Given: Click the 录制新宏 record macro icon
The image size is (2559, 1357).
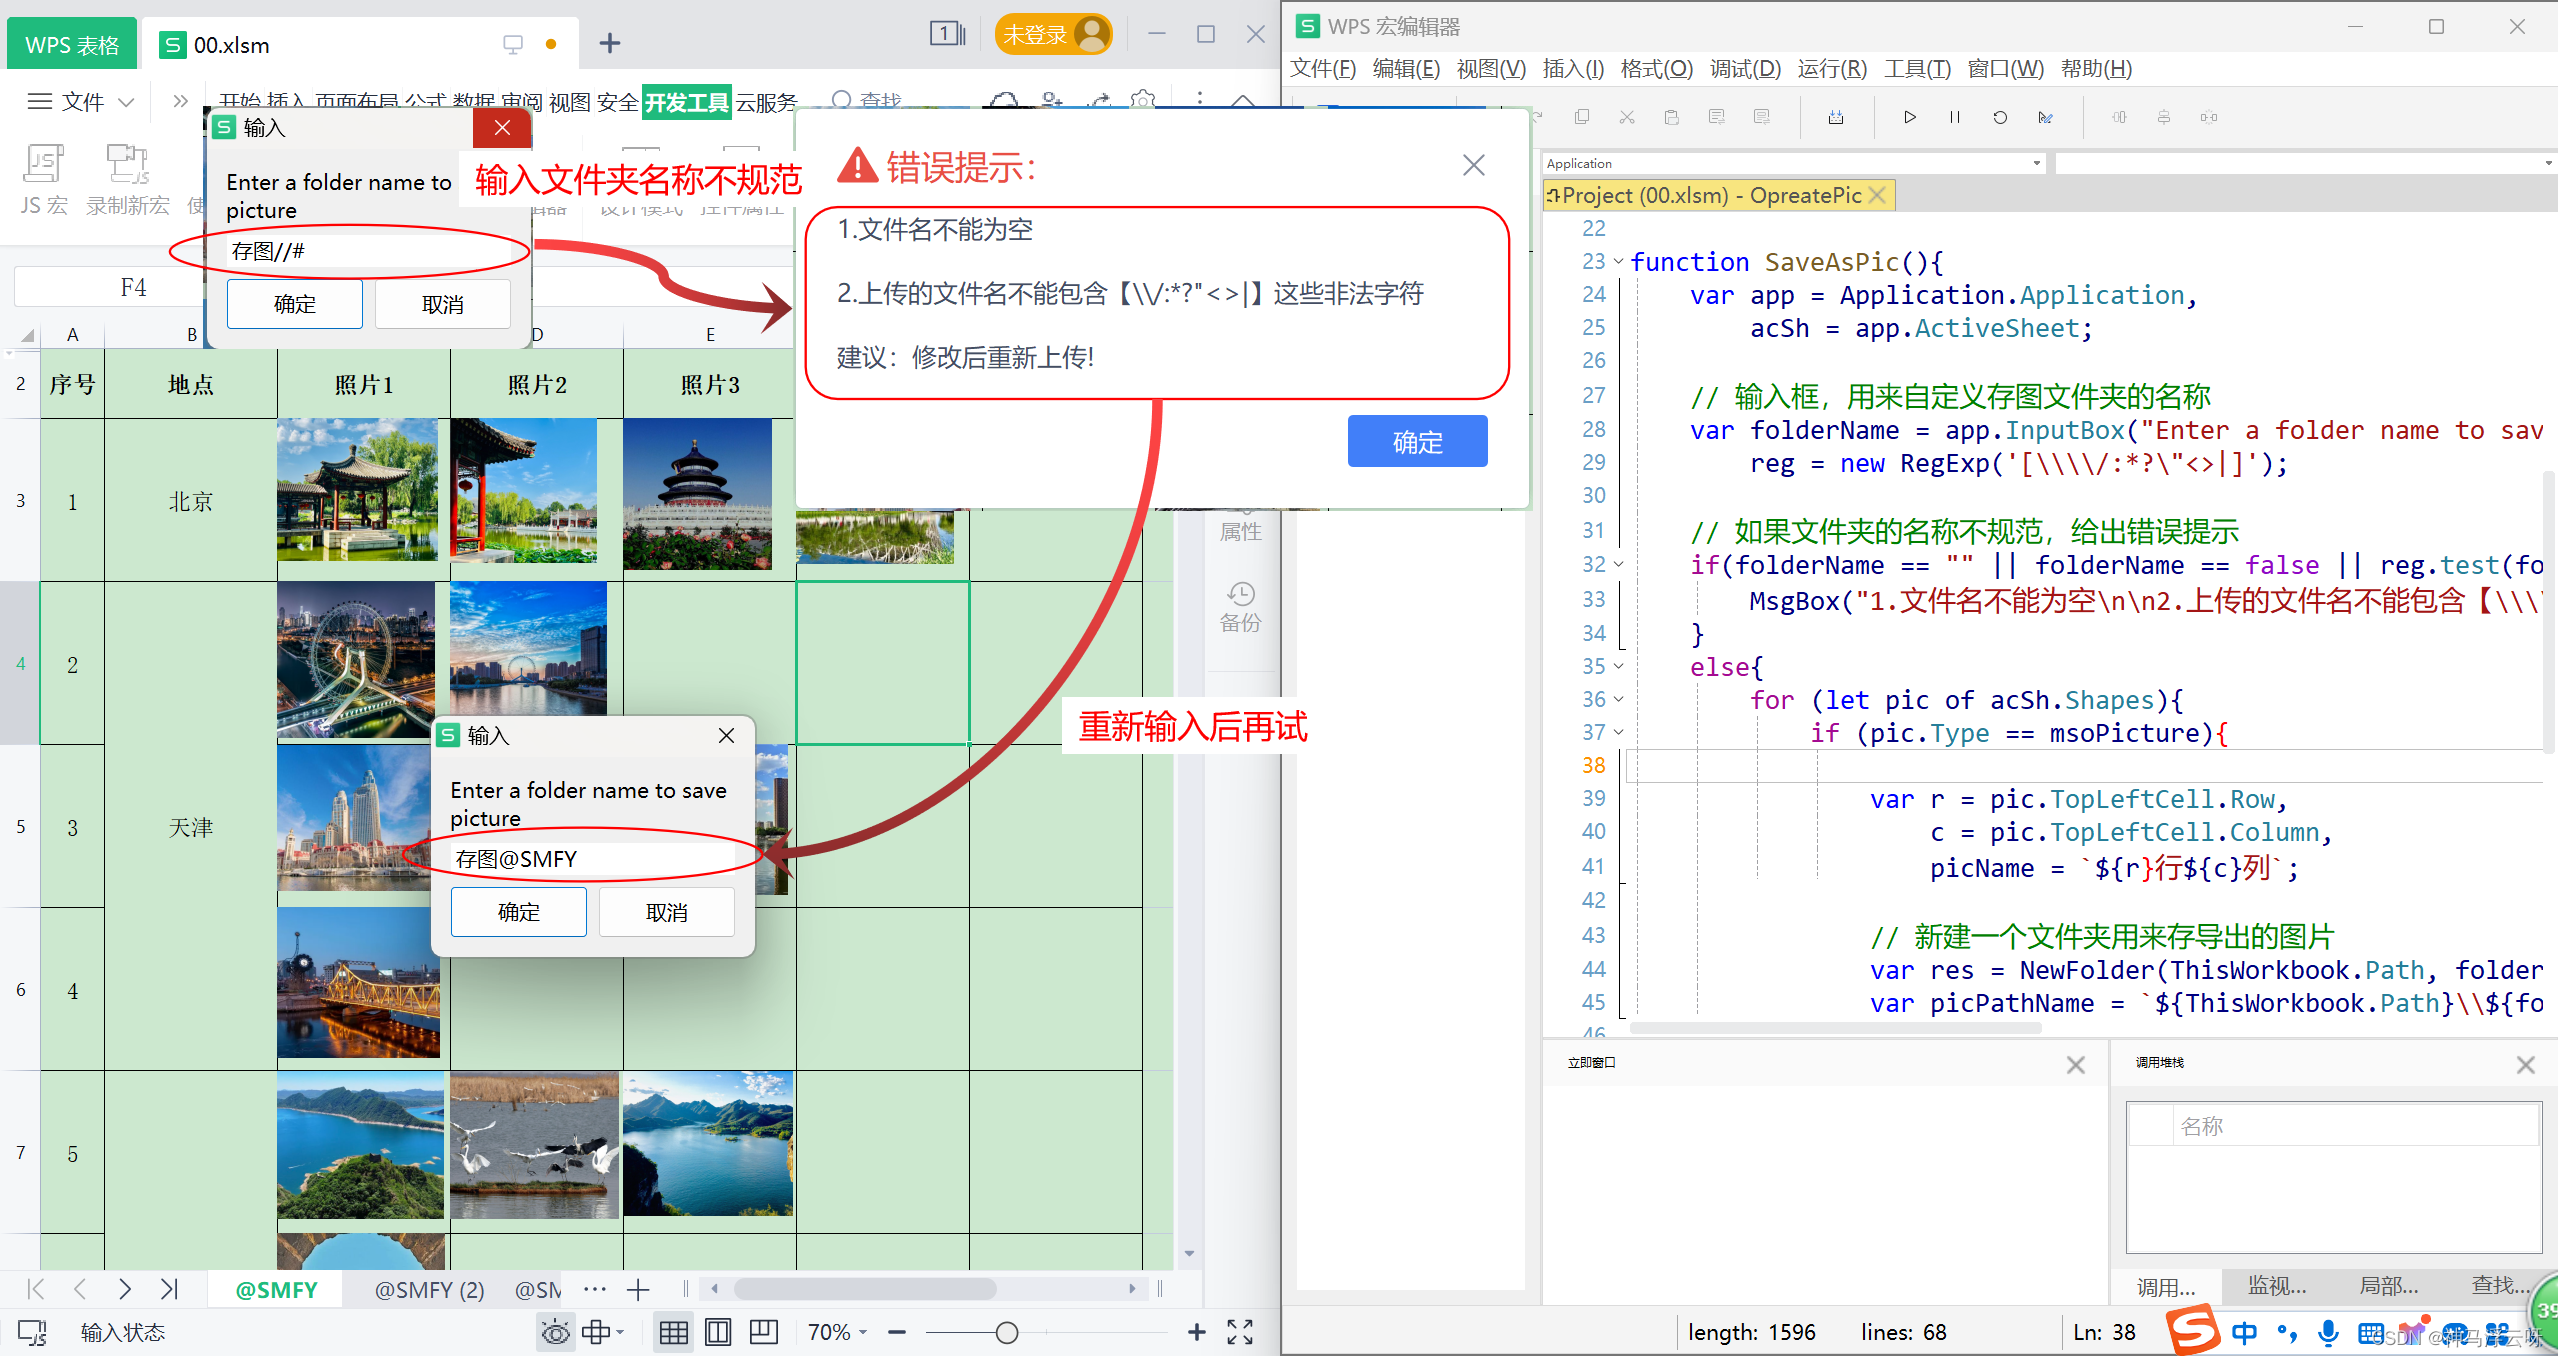Looking at the screenshot, I should [x=127, y=165].
